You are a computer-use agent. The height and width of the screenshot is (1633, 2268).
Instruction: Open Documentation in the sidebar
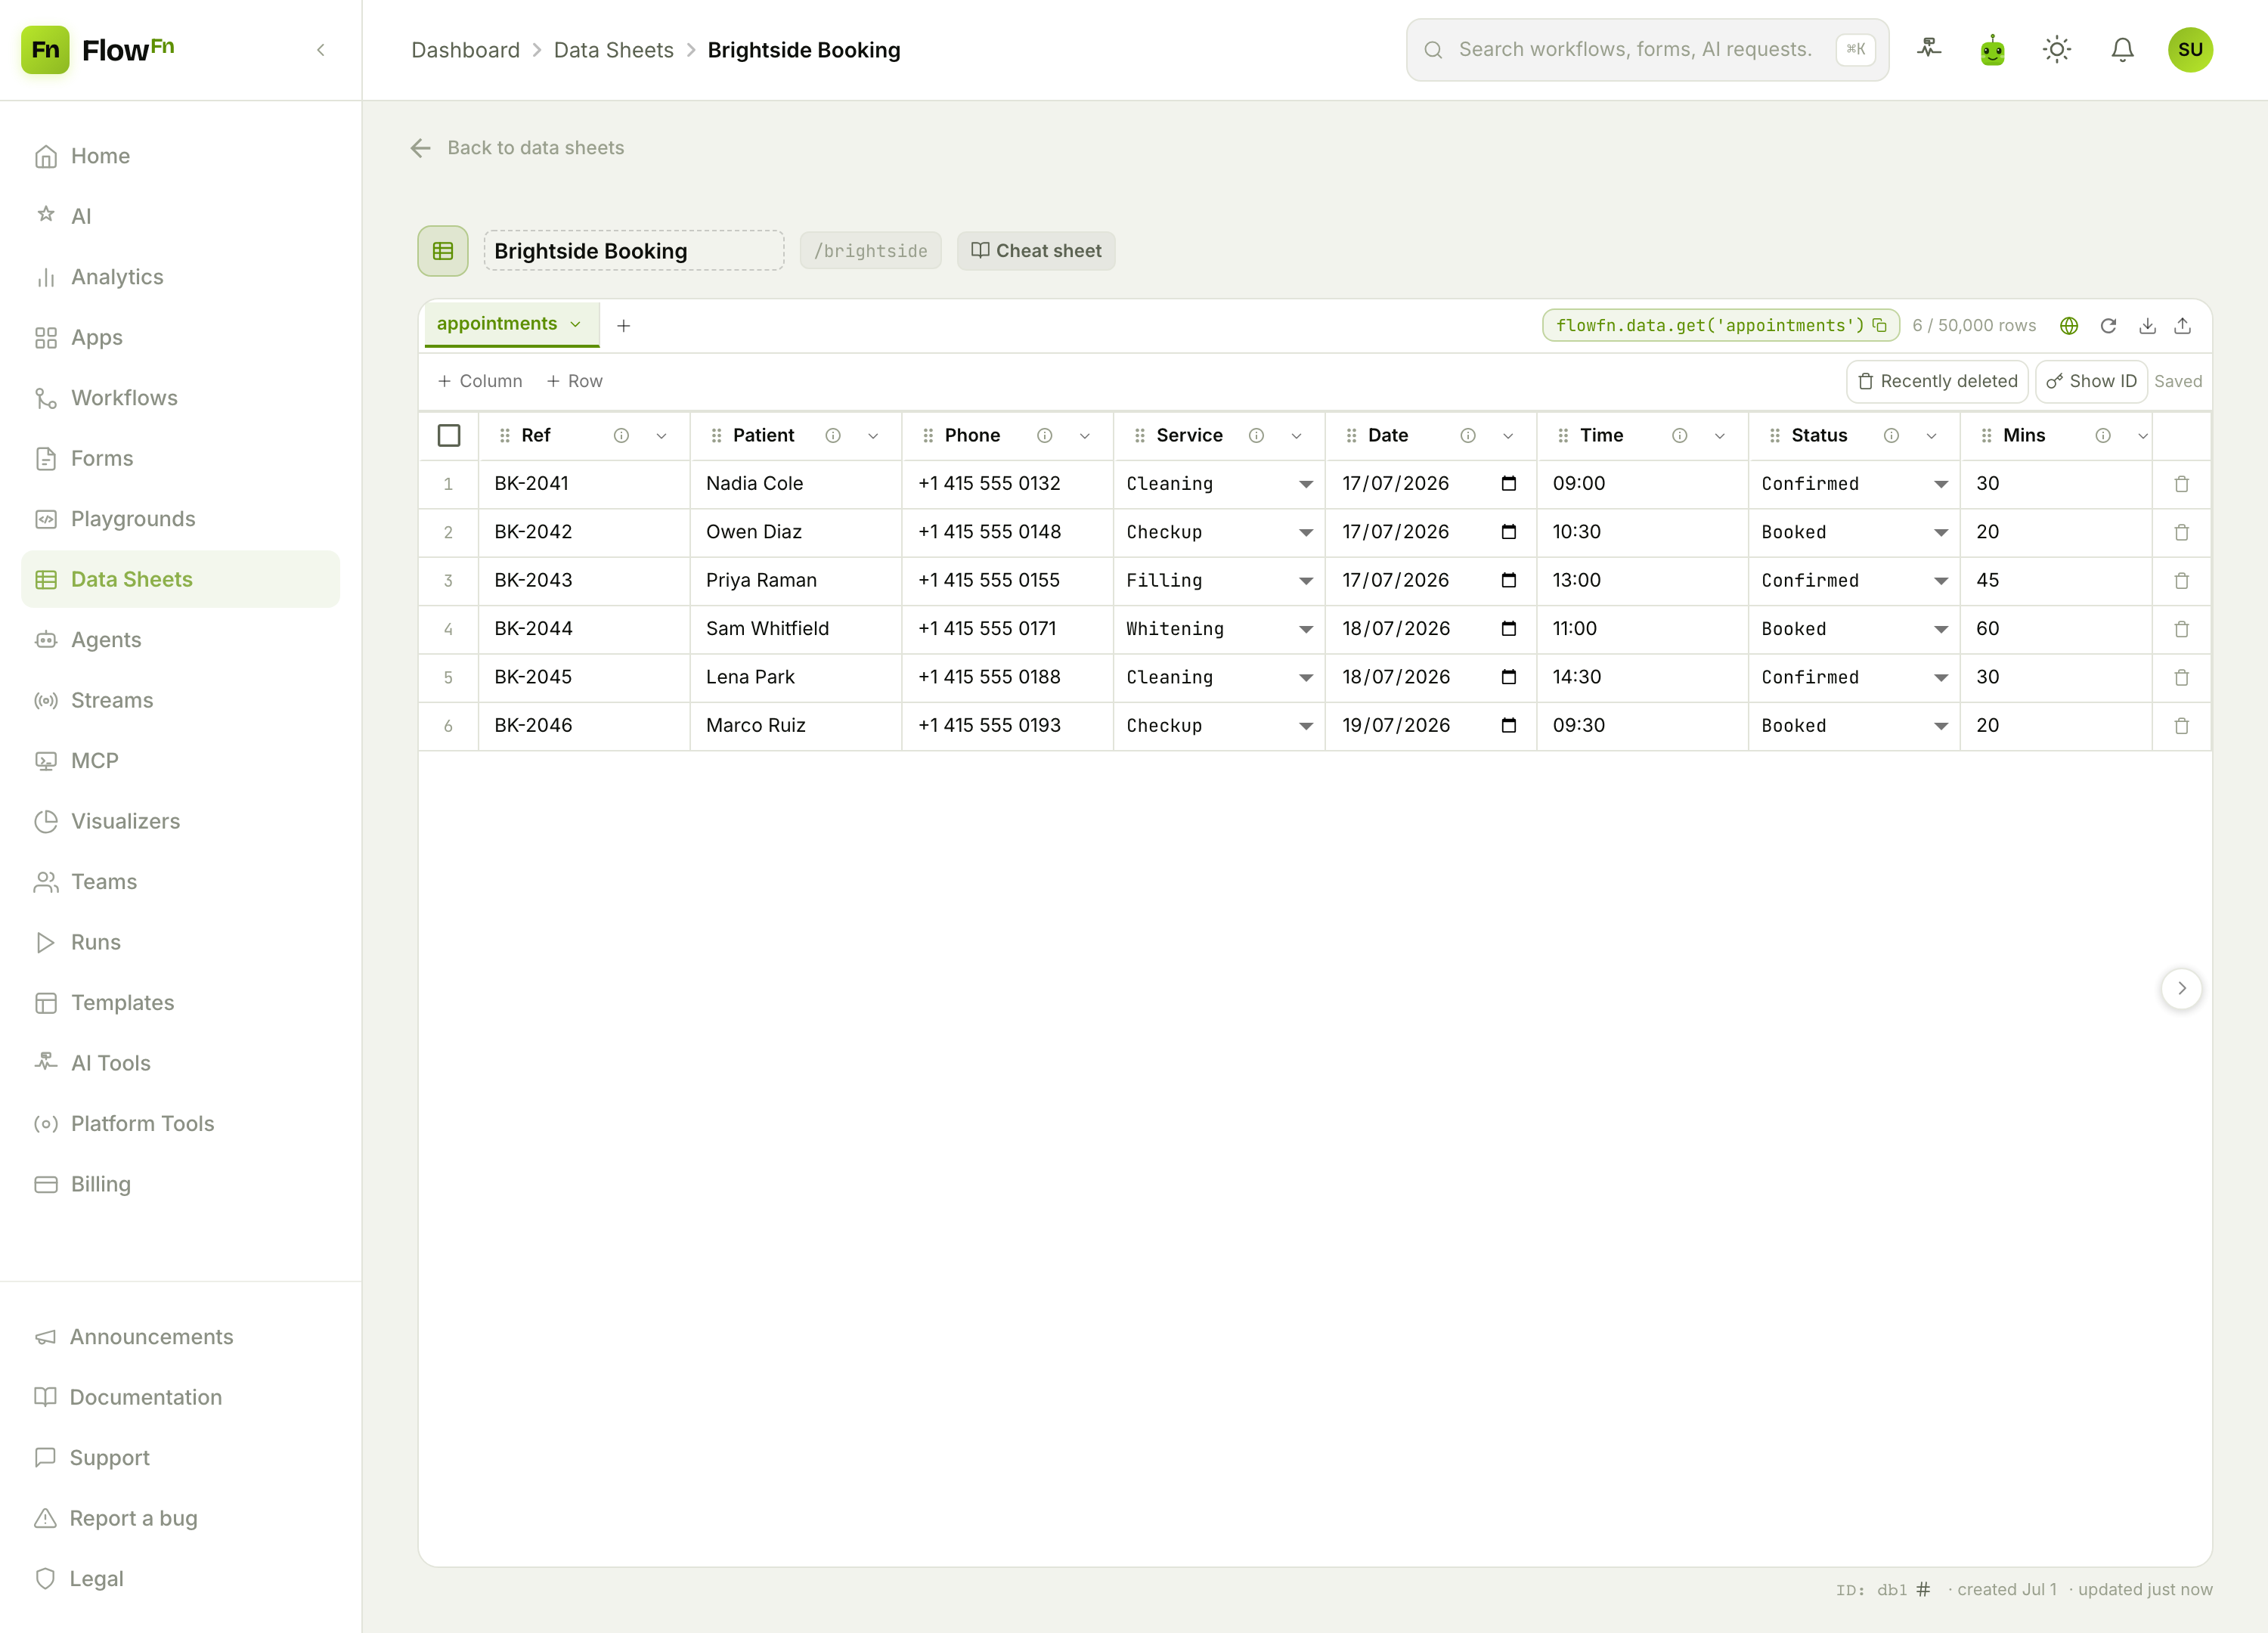coord(180,1398)
